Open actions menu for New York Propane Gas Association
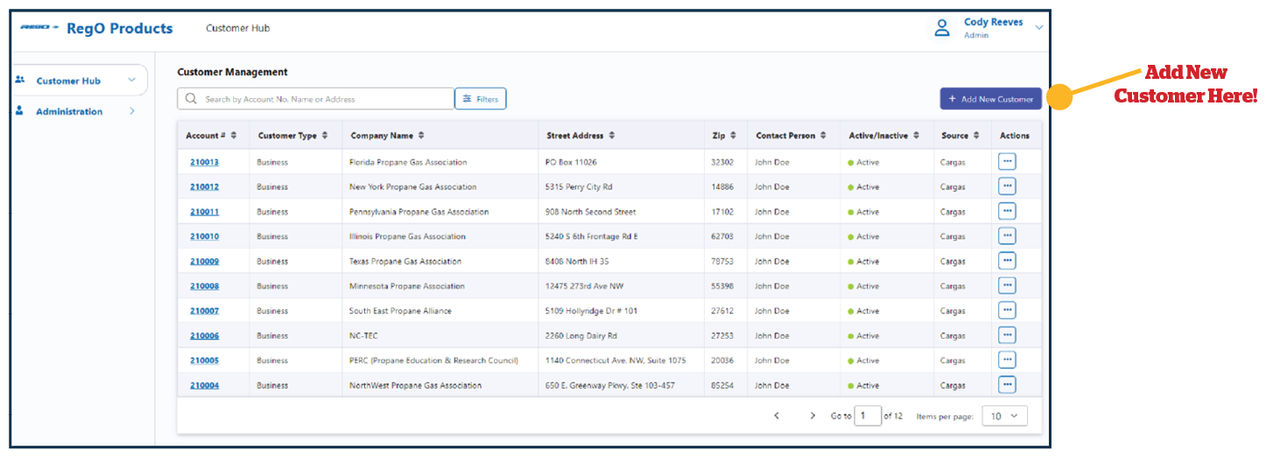Screen dimensions: 1280x458 pos(1007,186)
